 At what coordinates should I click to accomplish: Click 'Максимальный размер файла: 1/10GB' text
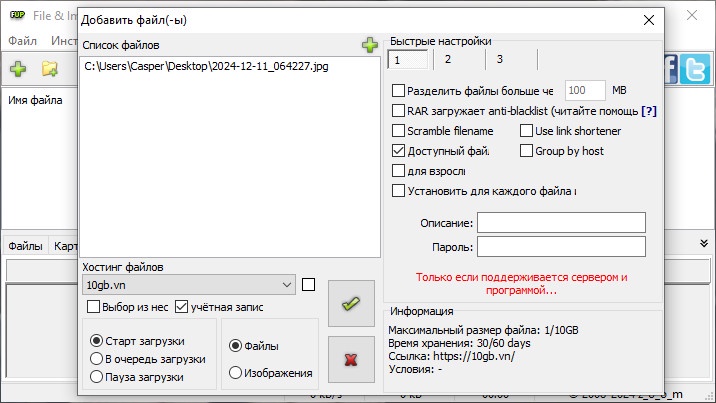click(483, 330)
